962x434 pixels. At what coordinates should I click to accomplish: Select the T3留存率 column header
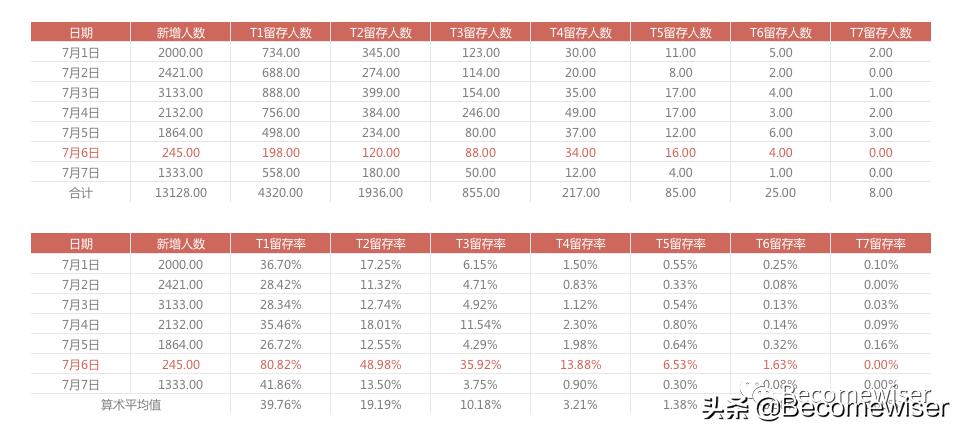click(x=480, y=243)
